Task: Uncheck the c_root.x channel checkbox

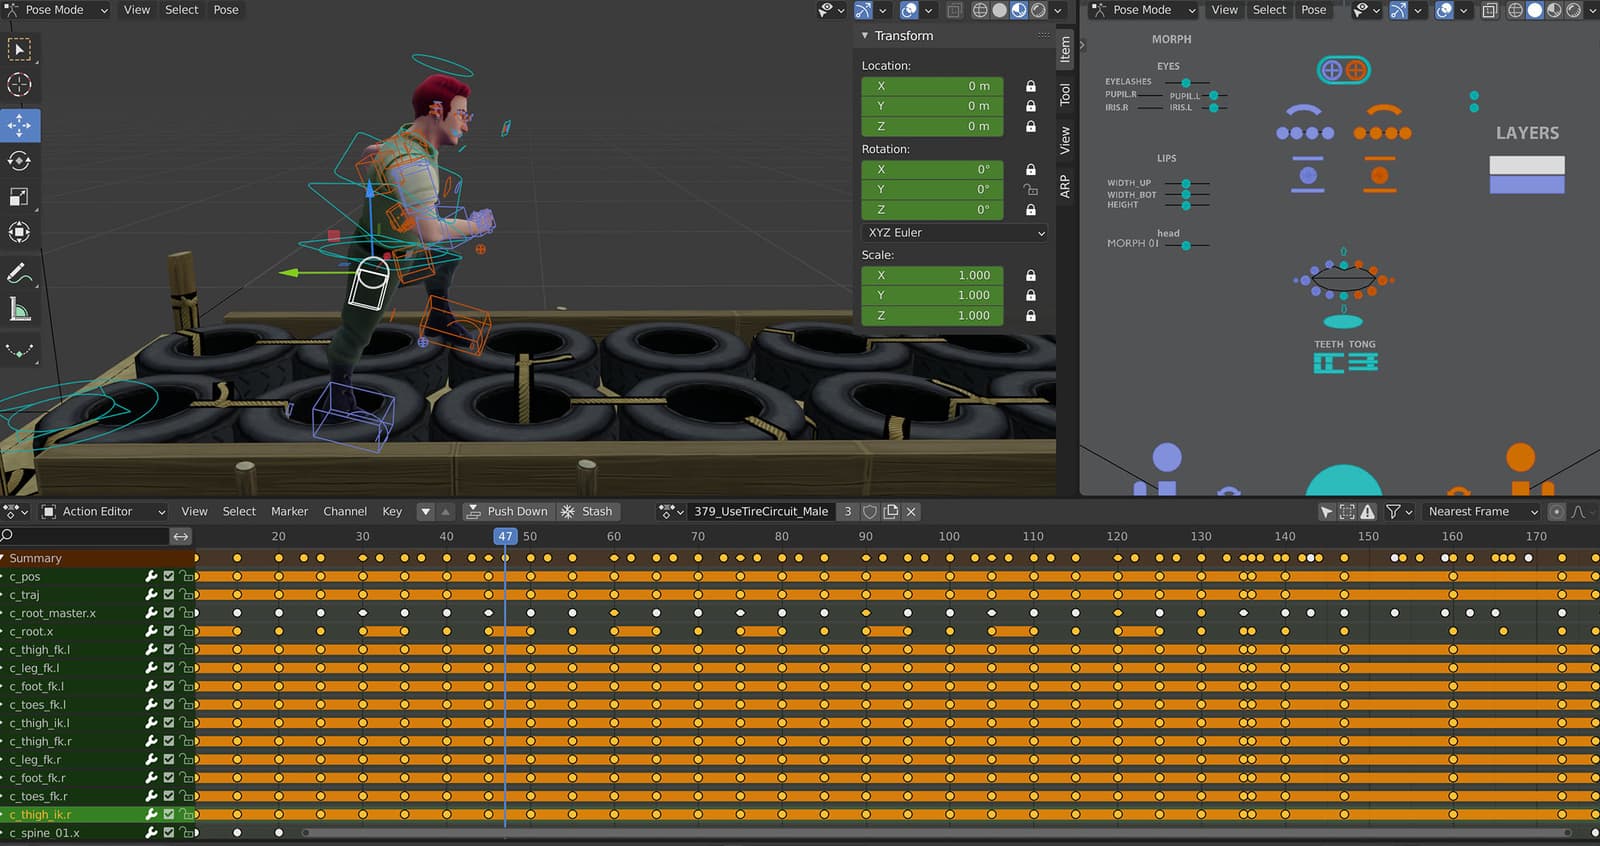Action: point(169,631)
